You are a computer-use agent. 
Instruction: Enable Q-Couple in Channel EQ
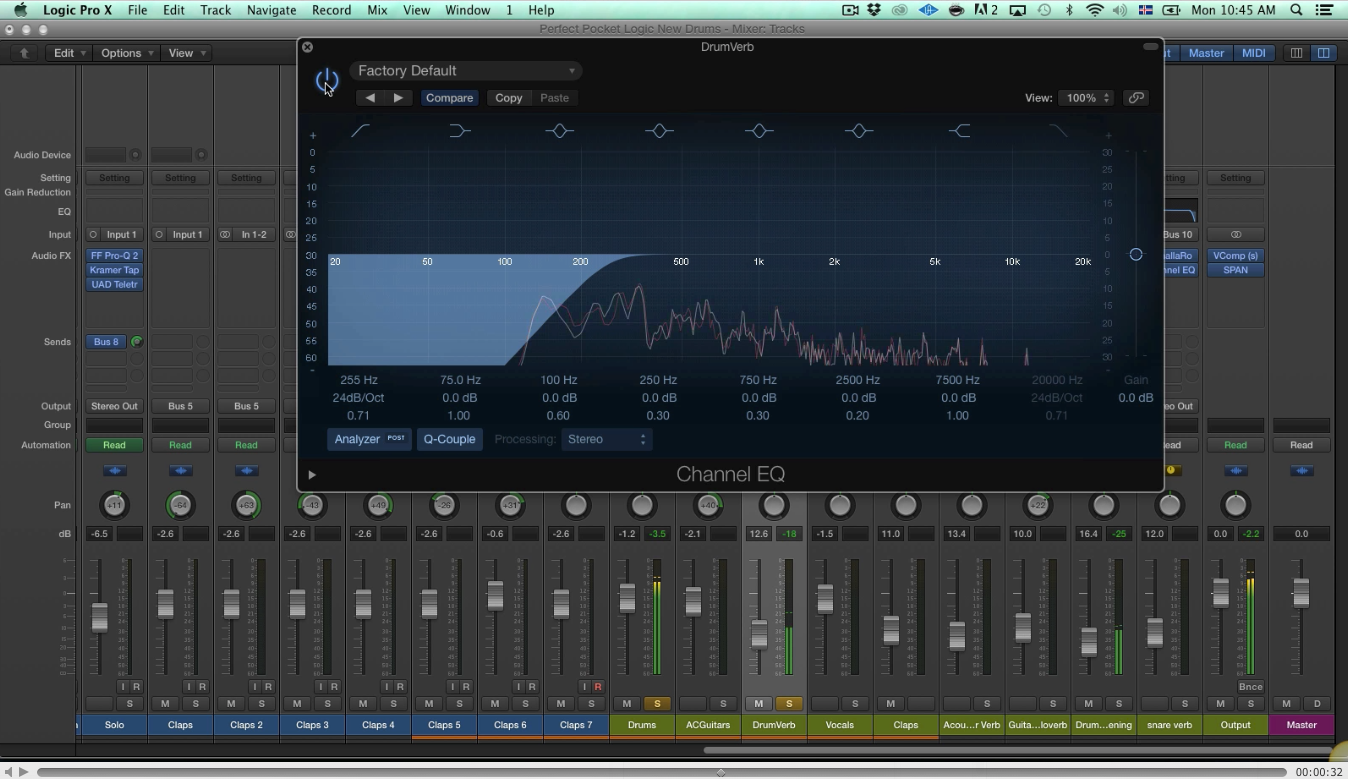pos(449,439)
